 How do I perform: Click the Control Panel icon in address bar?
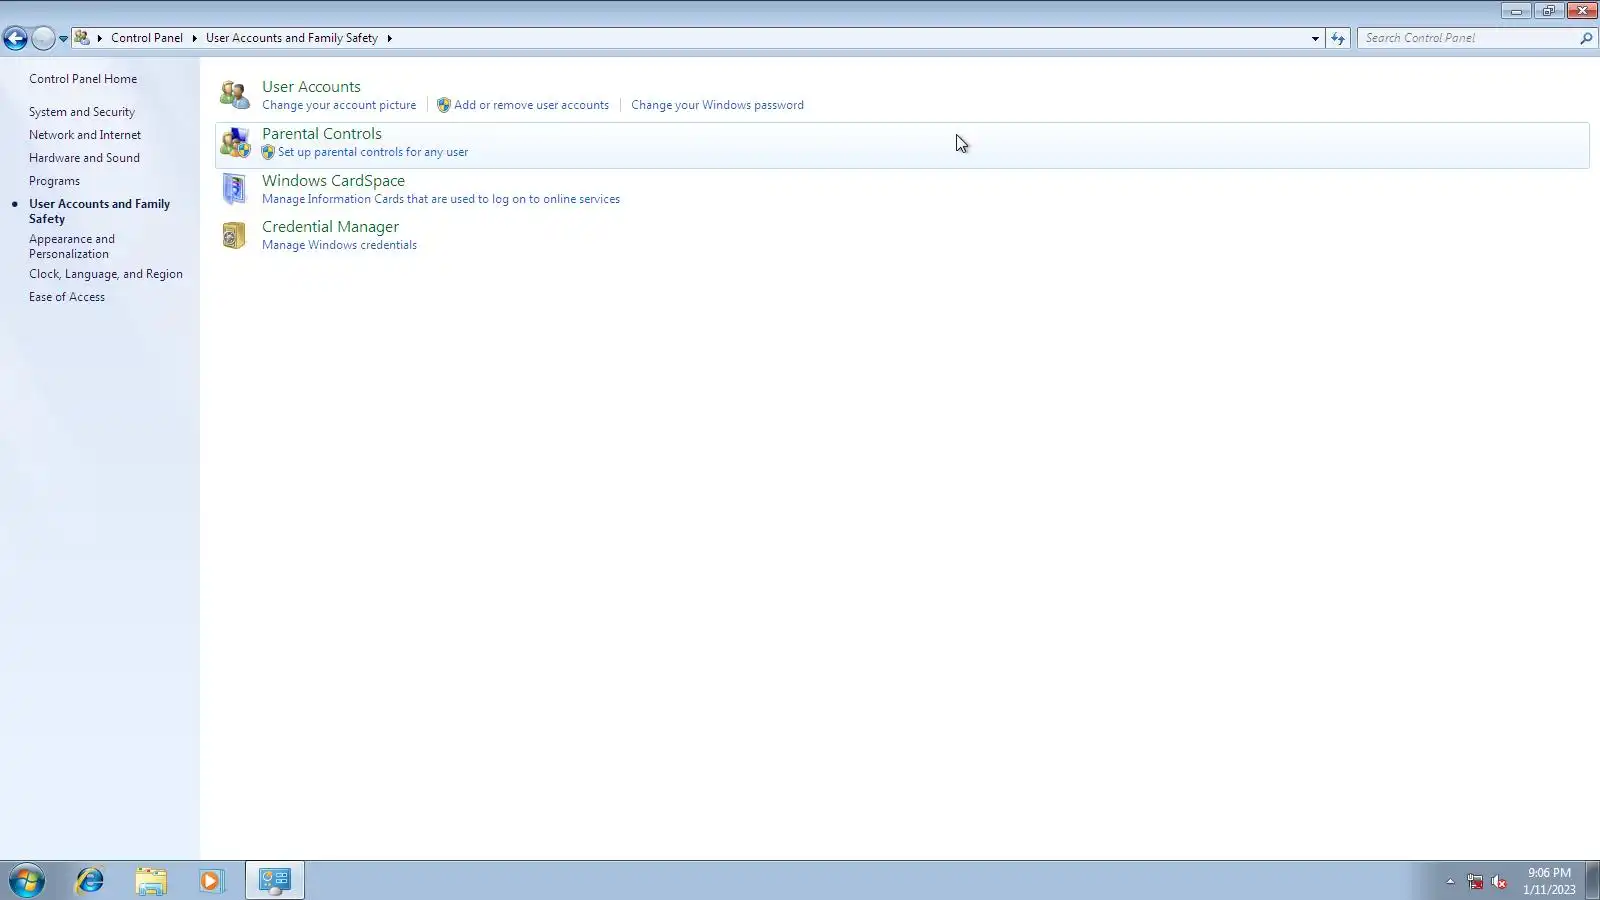point(82,38)
